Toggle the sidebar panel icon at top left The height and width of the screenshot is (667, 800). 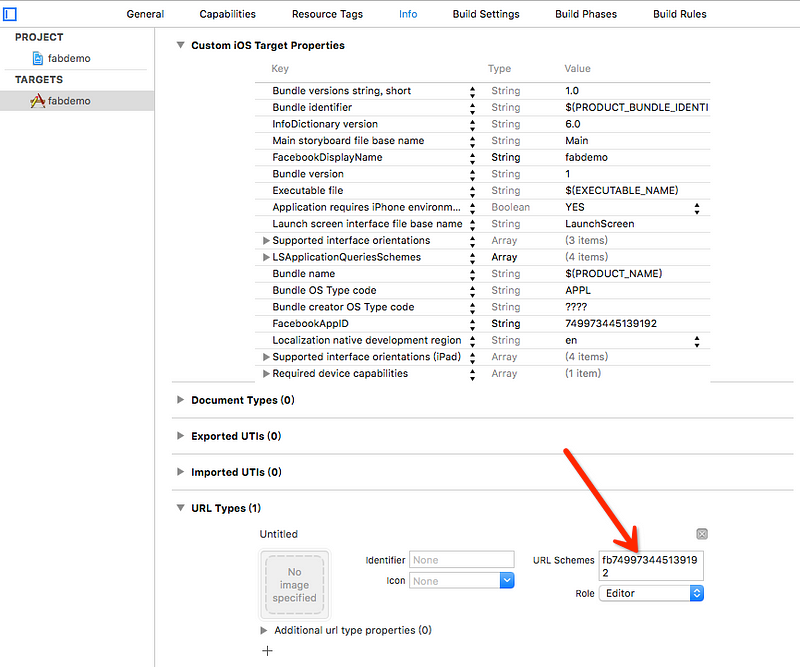(10, 14)
